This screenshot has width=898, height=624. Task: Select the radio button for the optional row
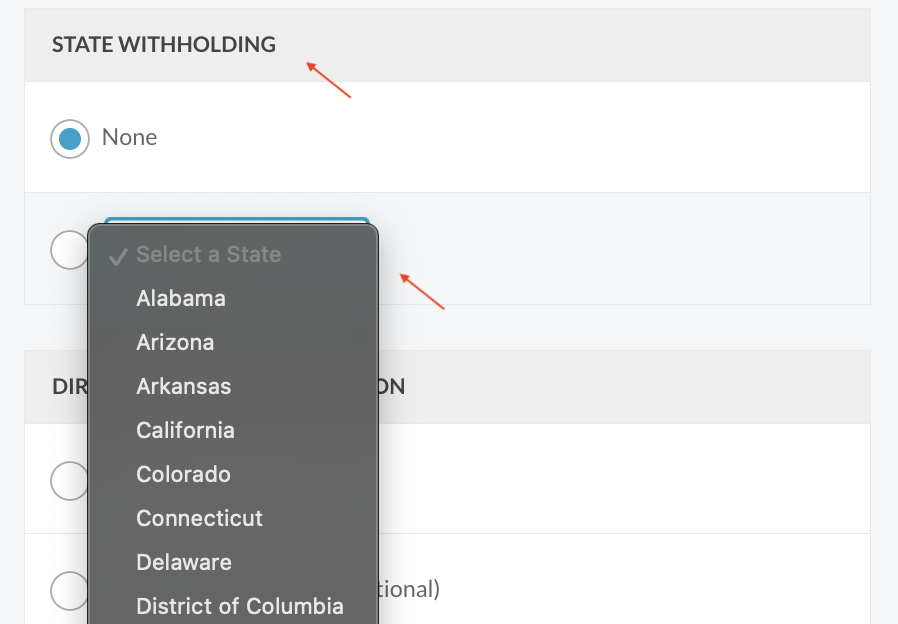click(69, 591)
